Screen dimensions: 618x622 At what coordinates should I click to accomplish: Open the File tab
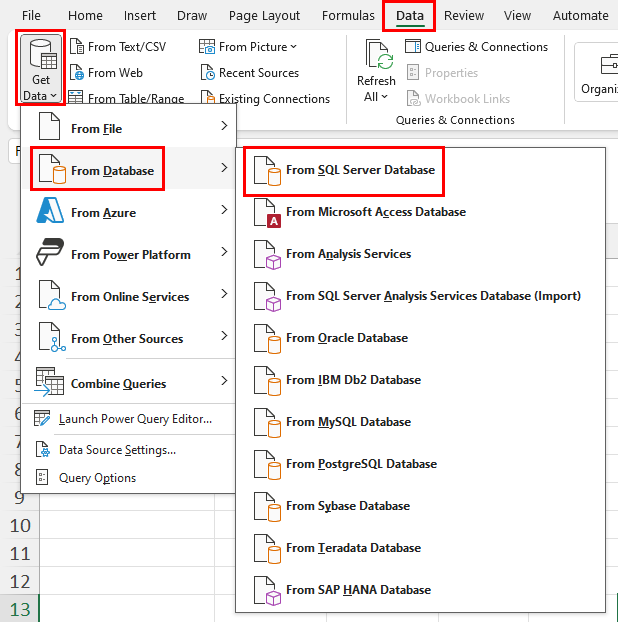(x=31, y=15)
